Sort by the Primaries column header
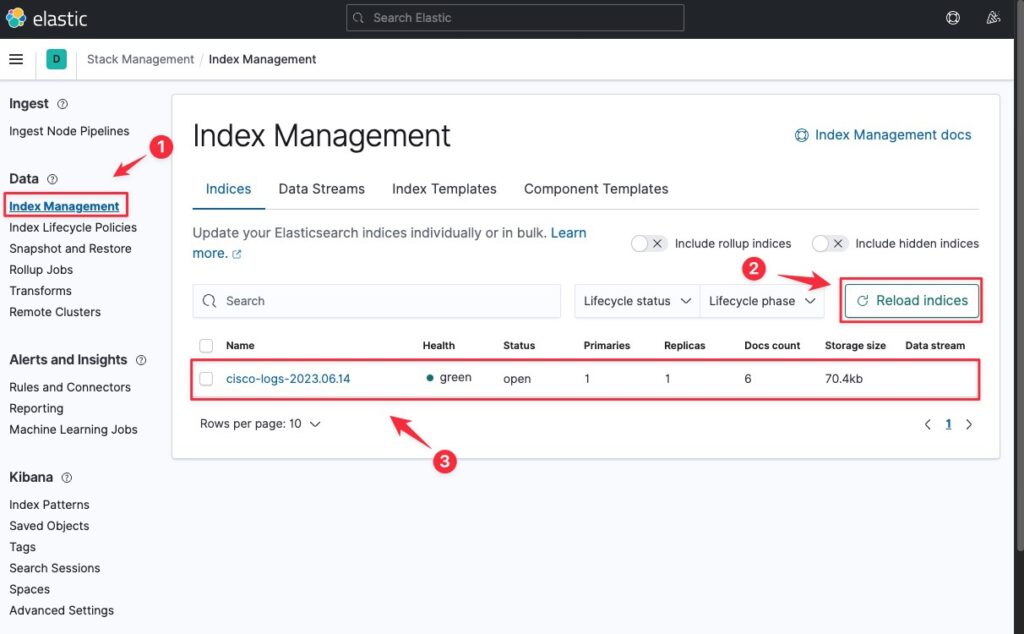Screen dimensions: 1024x634 pos(607,345)
